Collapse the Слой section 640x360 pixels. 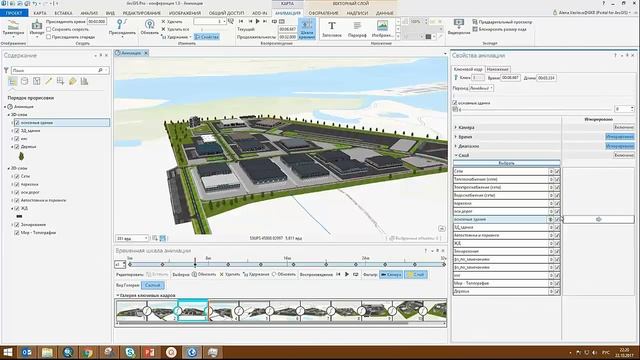(456, 155)
